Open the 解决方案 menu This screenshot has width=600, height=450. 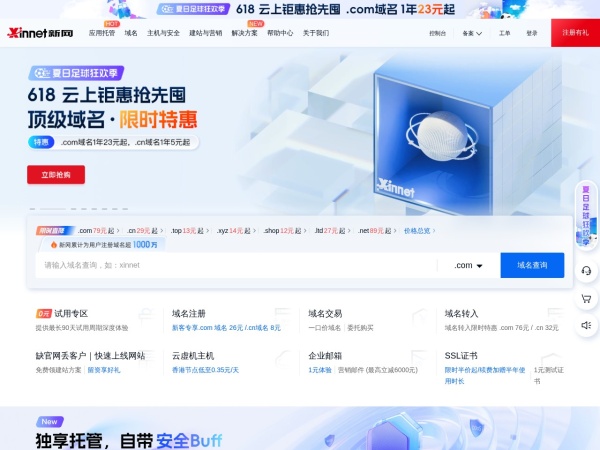click(245, 33)
